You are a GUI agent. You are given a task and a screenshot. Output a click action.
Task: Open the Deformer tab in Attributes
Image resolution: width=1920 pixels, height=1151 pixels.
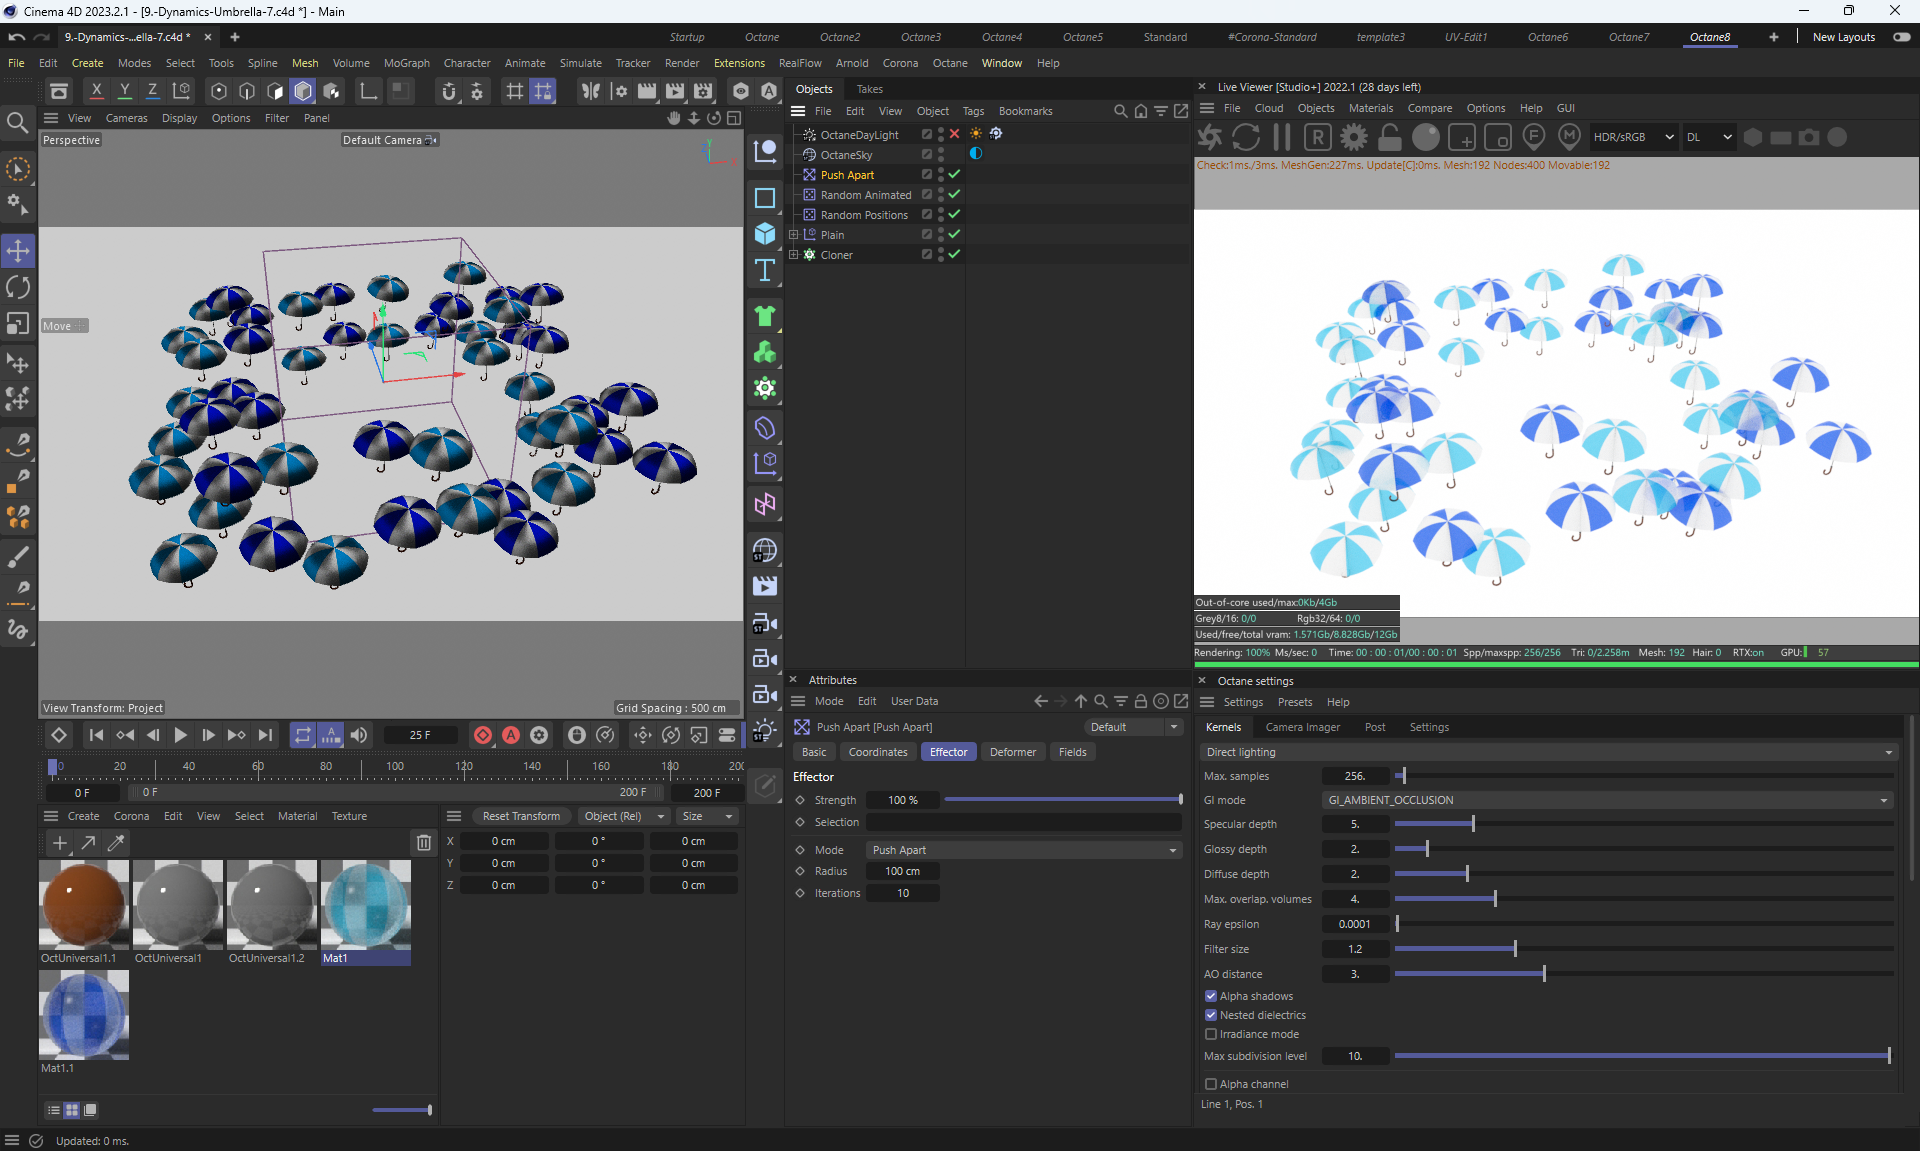1012,752
